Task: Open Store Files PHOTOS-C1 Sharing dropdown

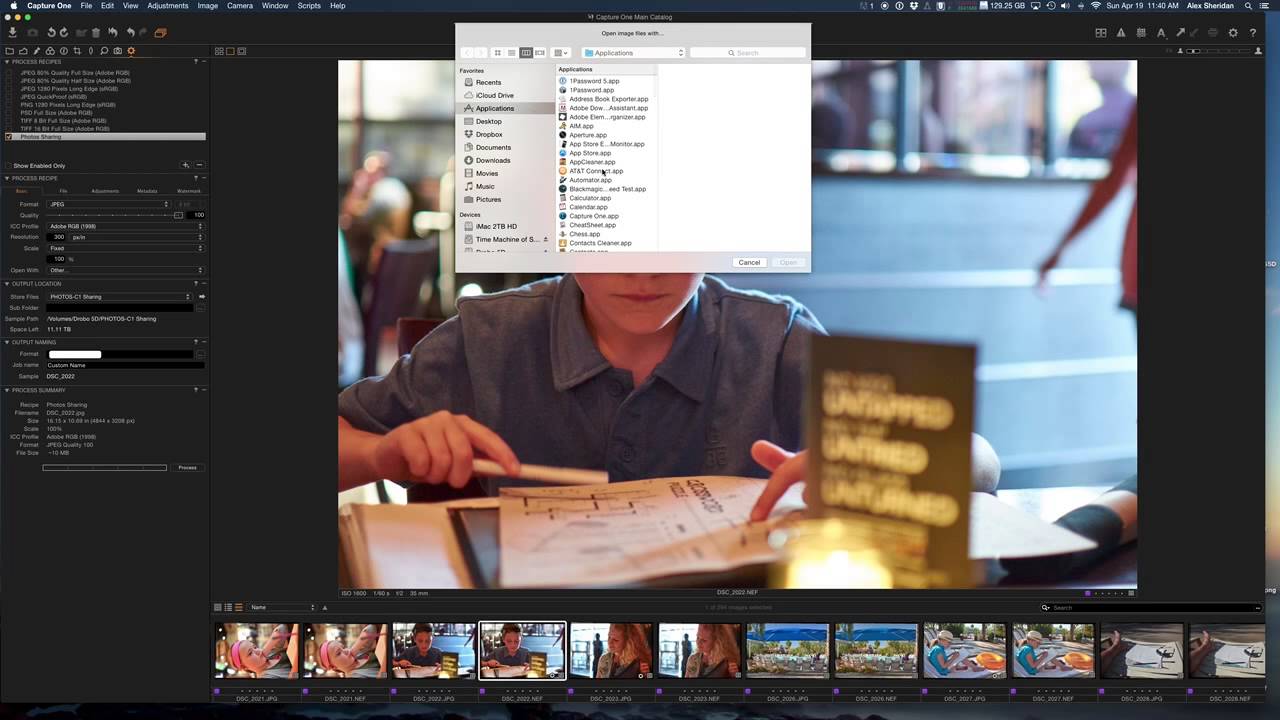Action: 120,297
